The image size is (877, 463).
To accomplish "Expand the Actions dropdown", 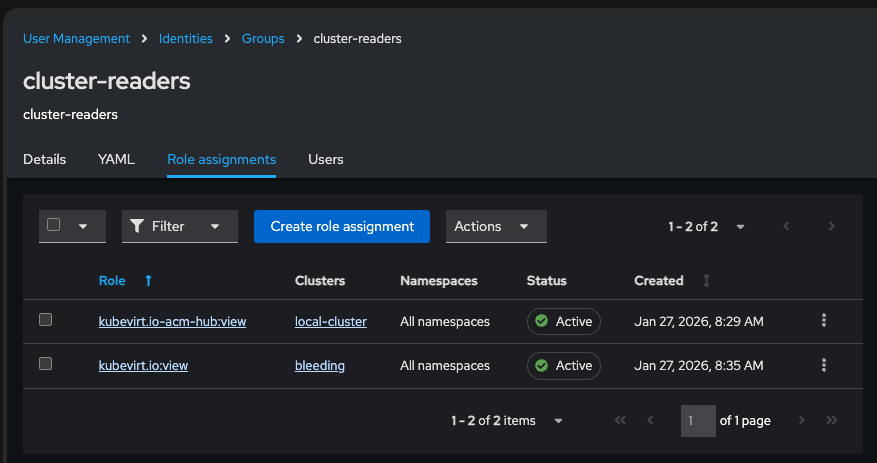I will coord(496,226).
